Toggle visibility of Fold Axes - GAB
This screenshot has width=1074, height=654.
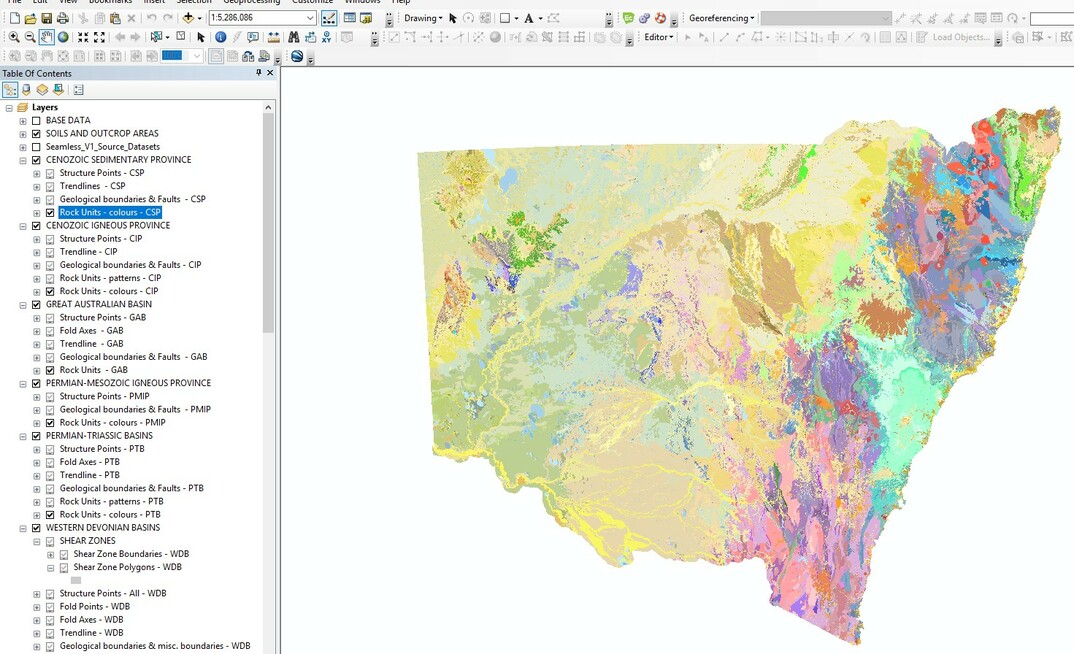49,330
